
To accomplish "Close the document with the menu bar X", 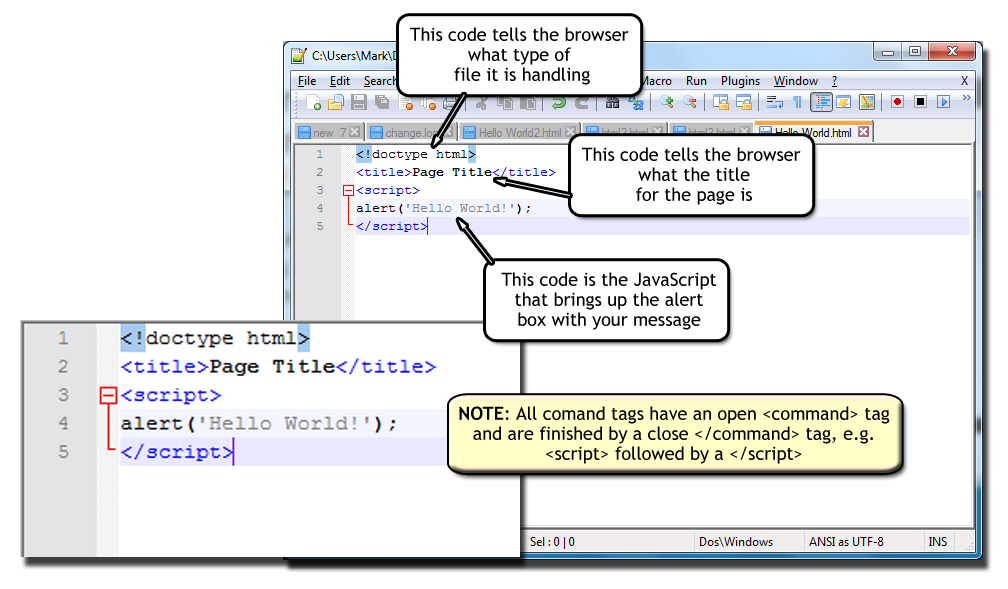I will 964,81.
